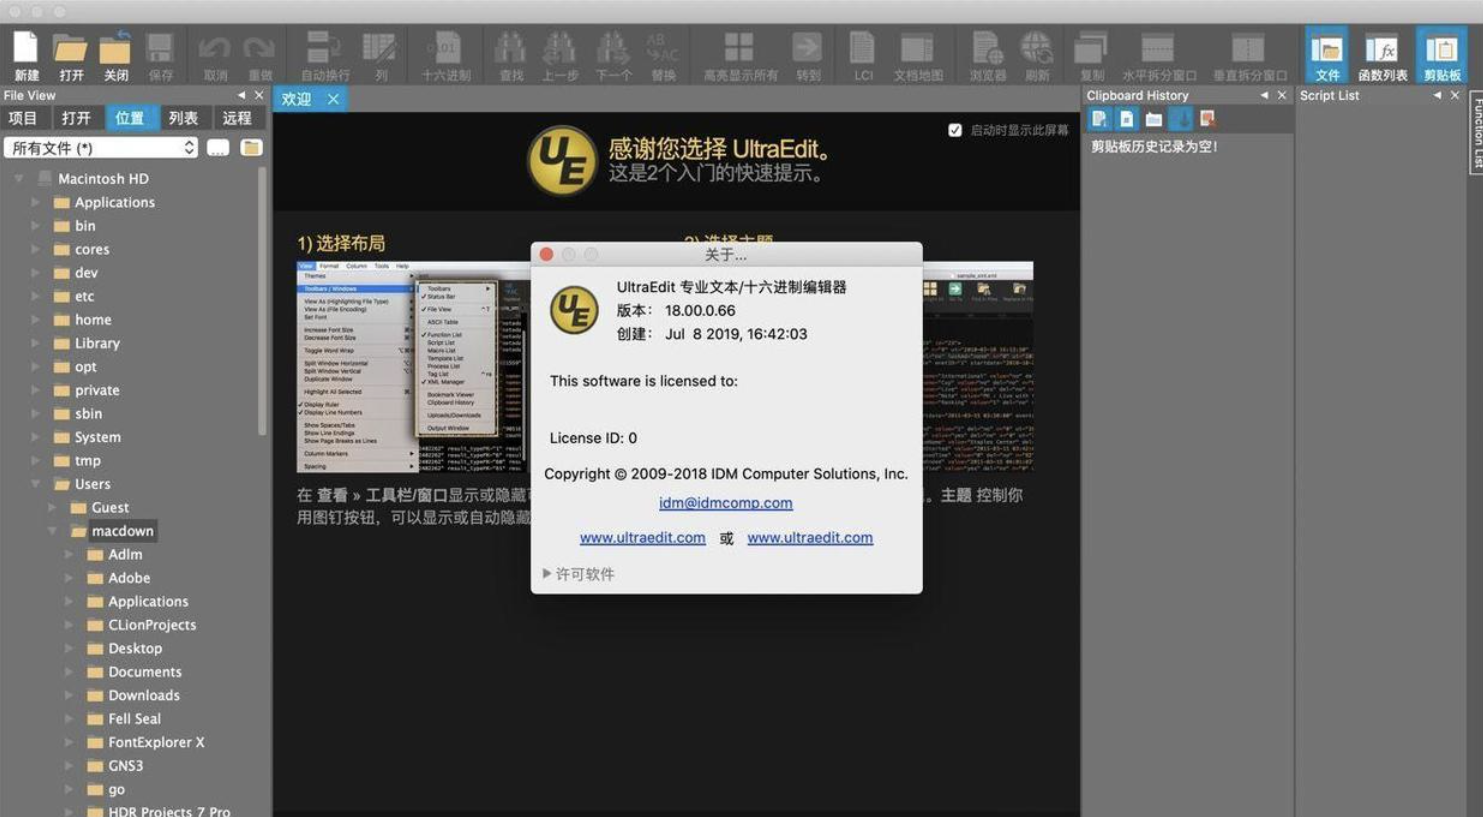This screenshot has height=817, width=1483.
Task: Enable hex mode via the 十六进制 icon
Action: point(444,48)
